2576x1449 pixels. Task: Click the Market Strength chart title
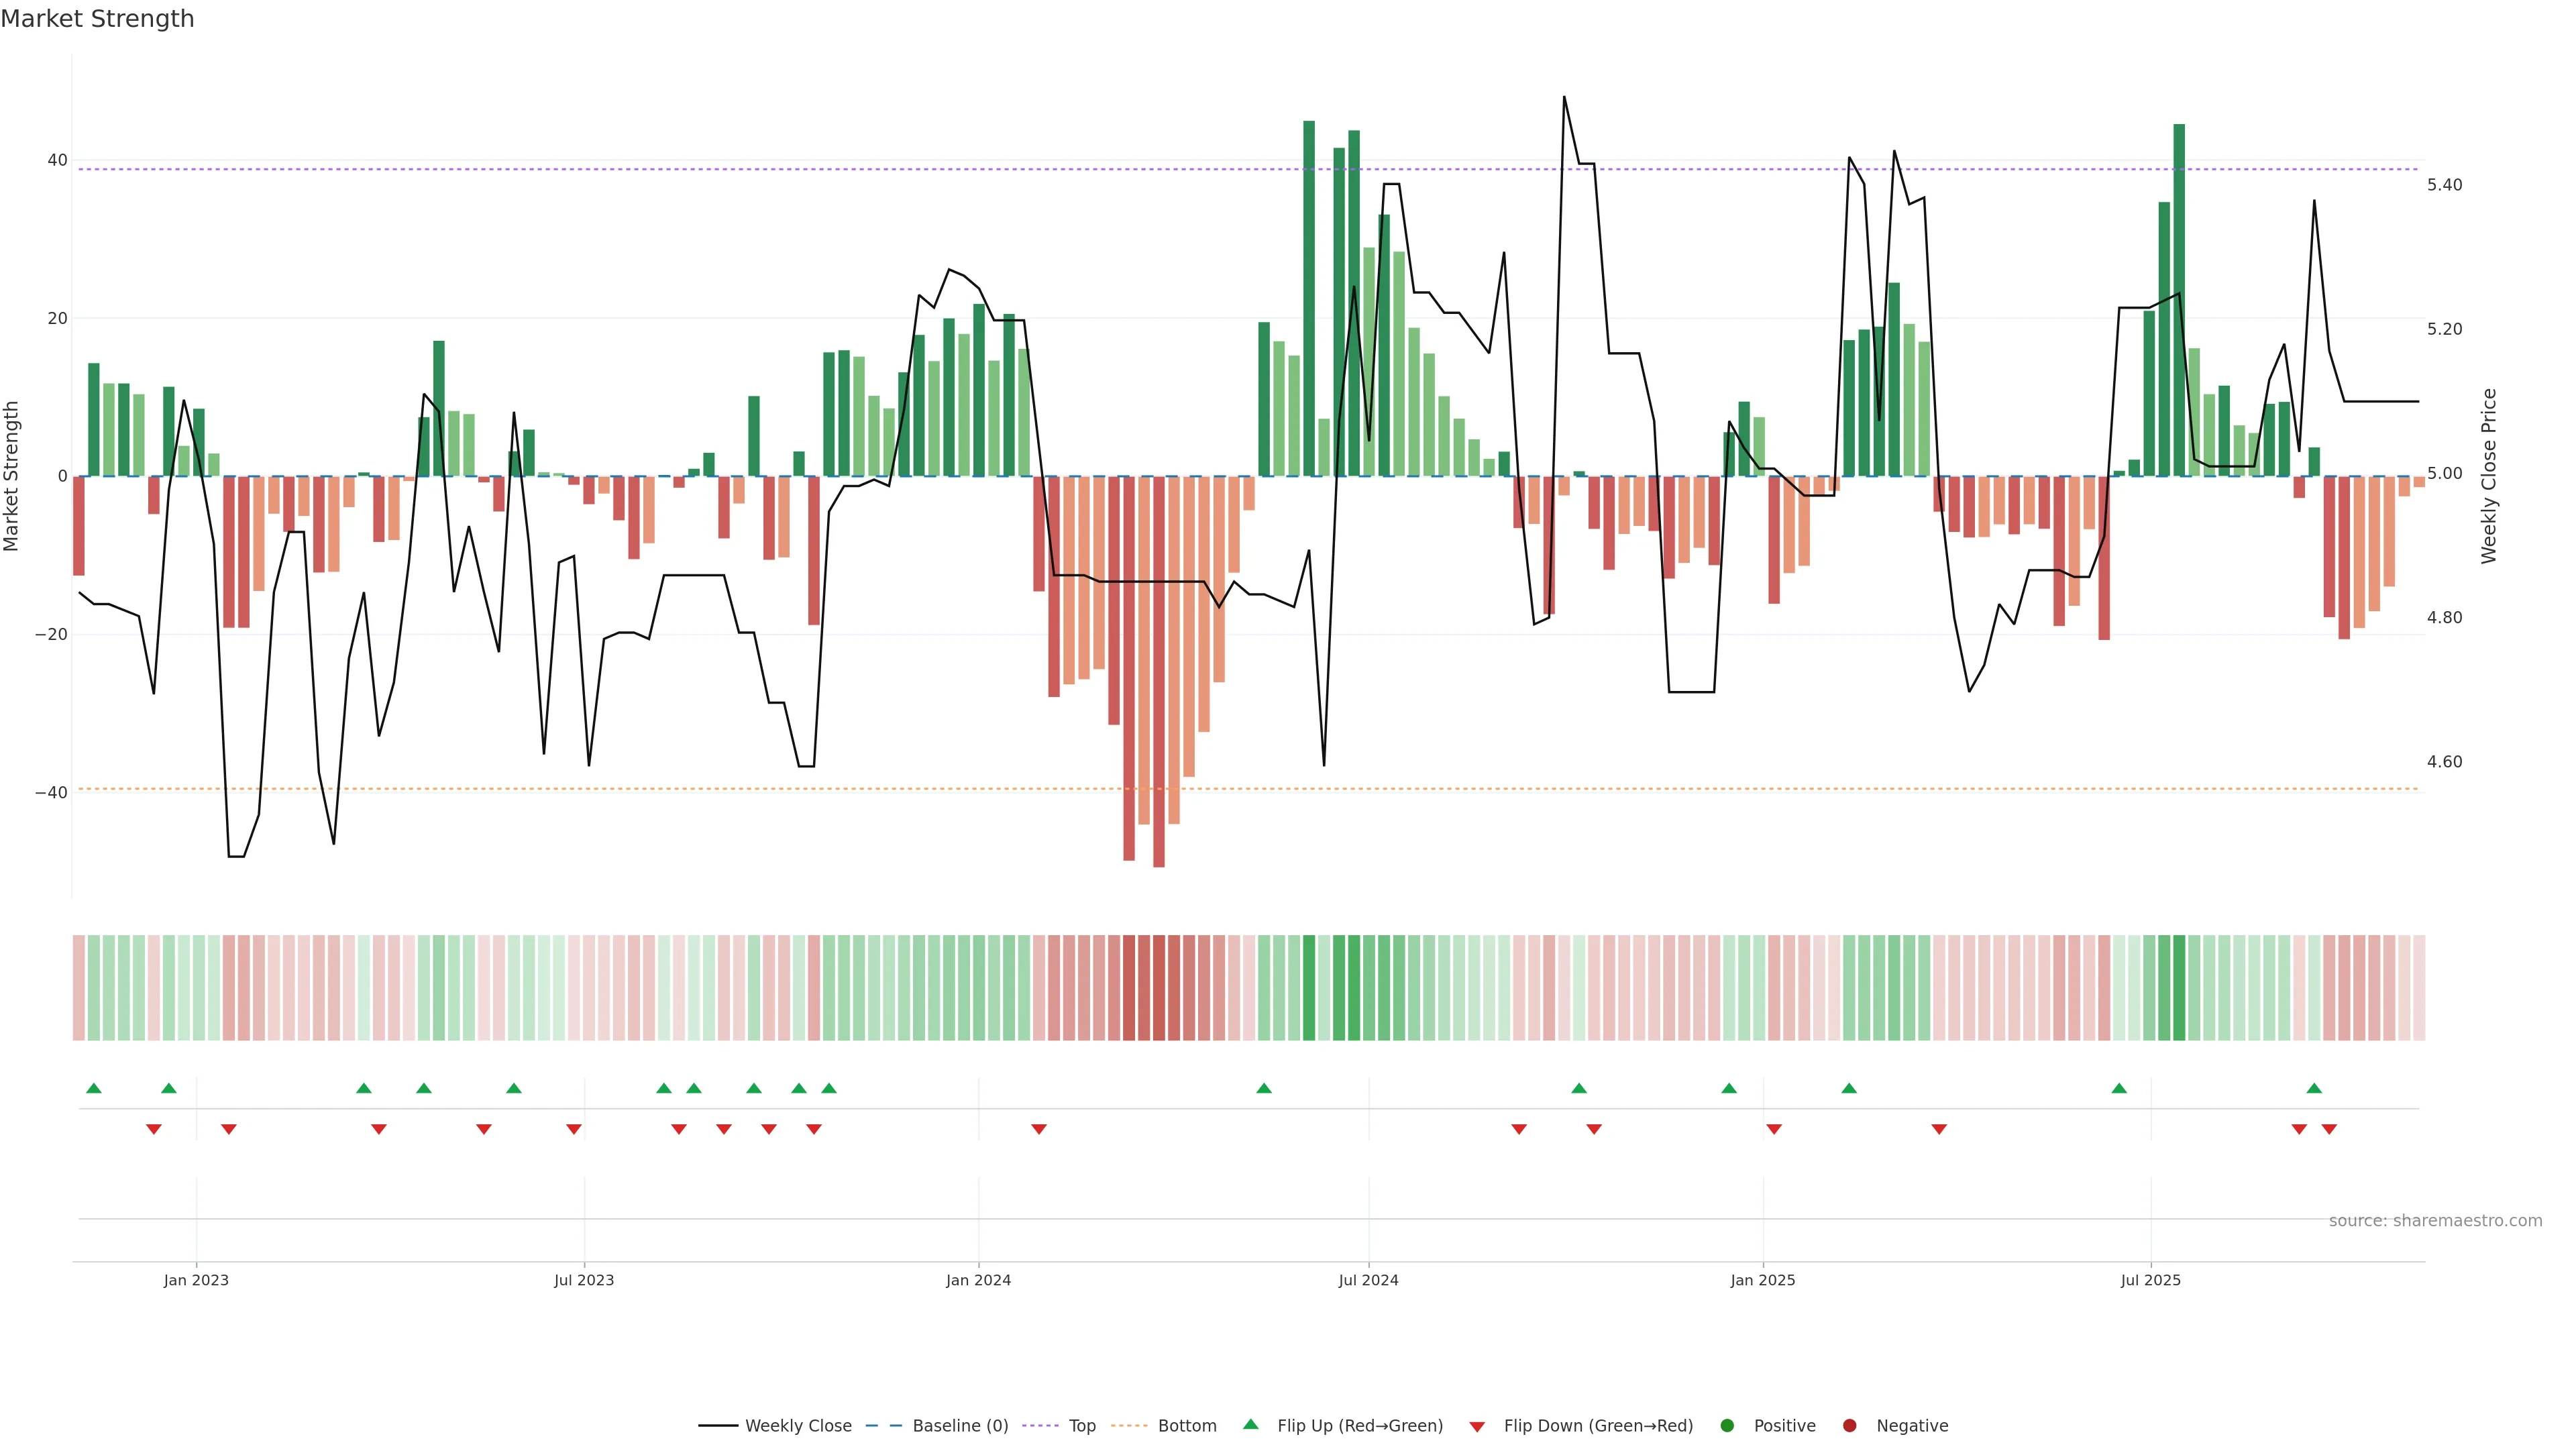[x=97, y=19]
